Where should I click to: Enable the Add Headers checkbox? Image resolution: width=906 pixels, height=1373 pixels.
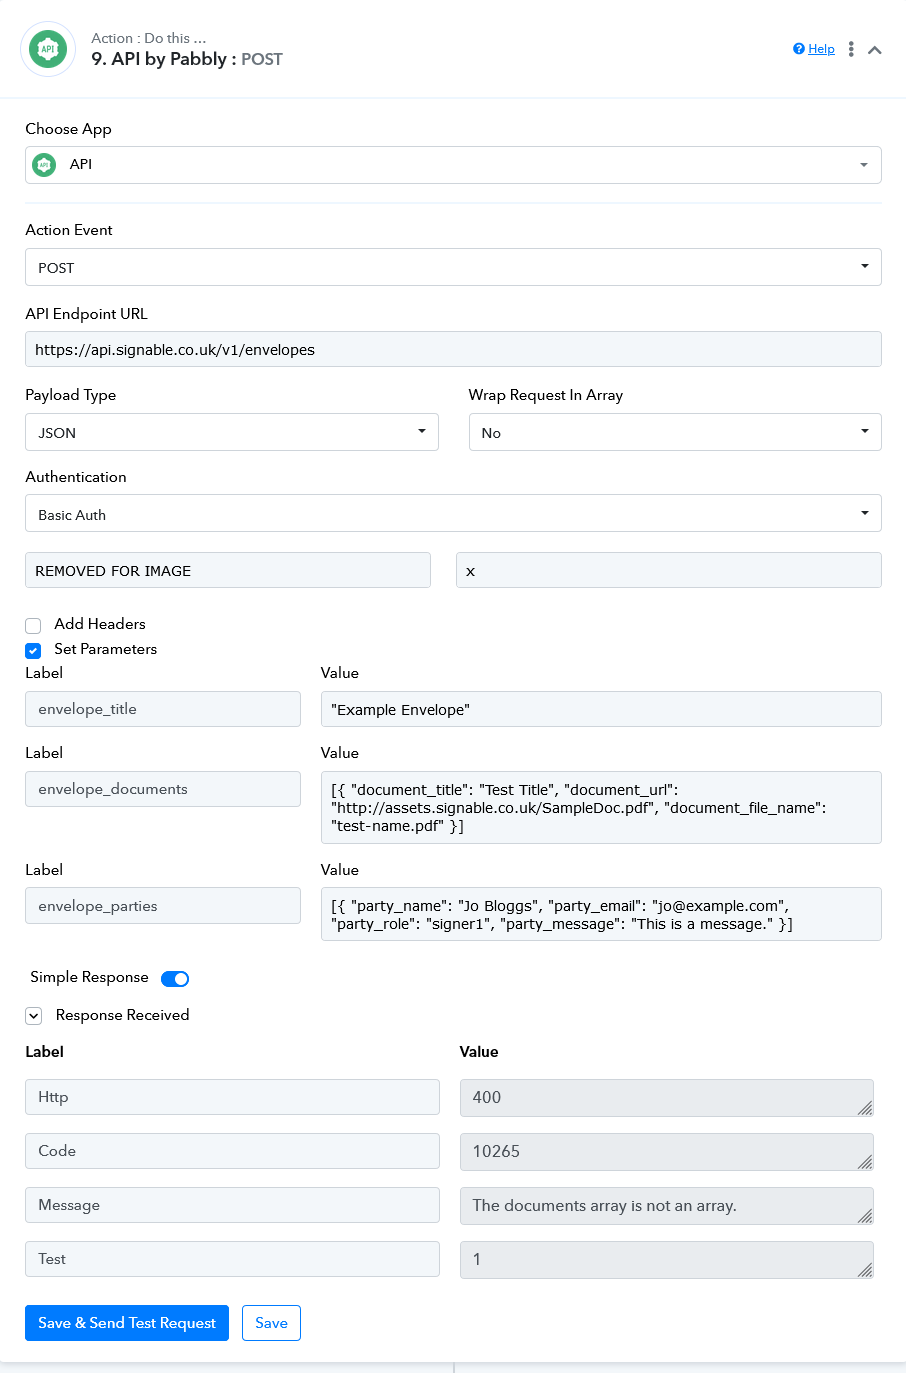33,625
